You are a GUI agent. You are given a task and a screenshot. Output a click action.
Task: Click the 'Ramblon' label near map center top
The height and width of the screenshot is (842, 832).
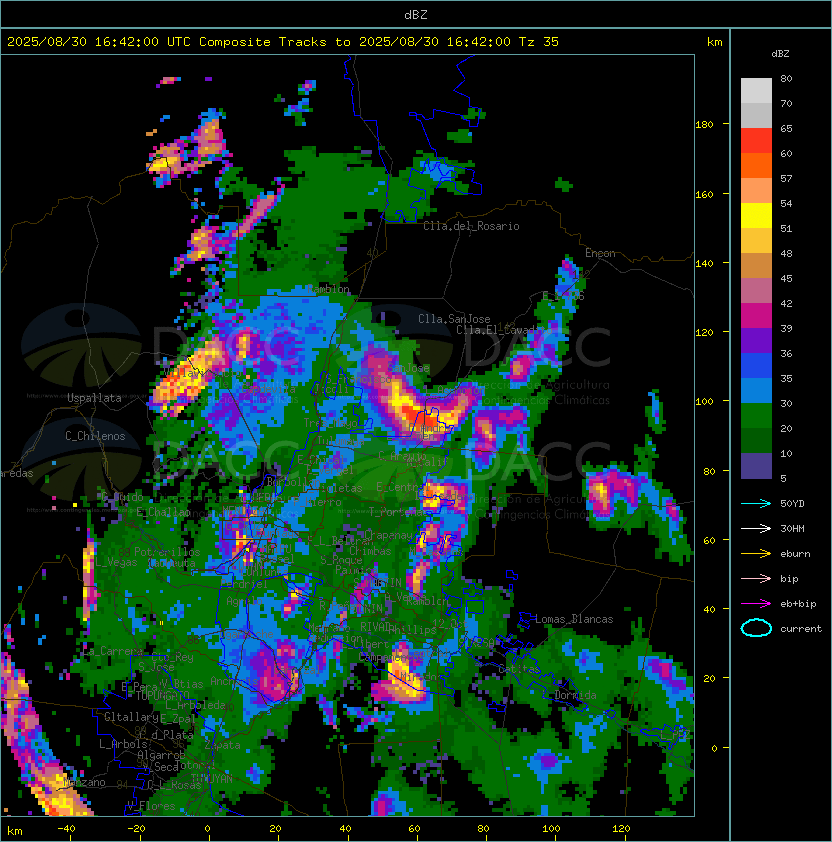328,289
